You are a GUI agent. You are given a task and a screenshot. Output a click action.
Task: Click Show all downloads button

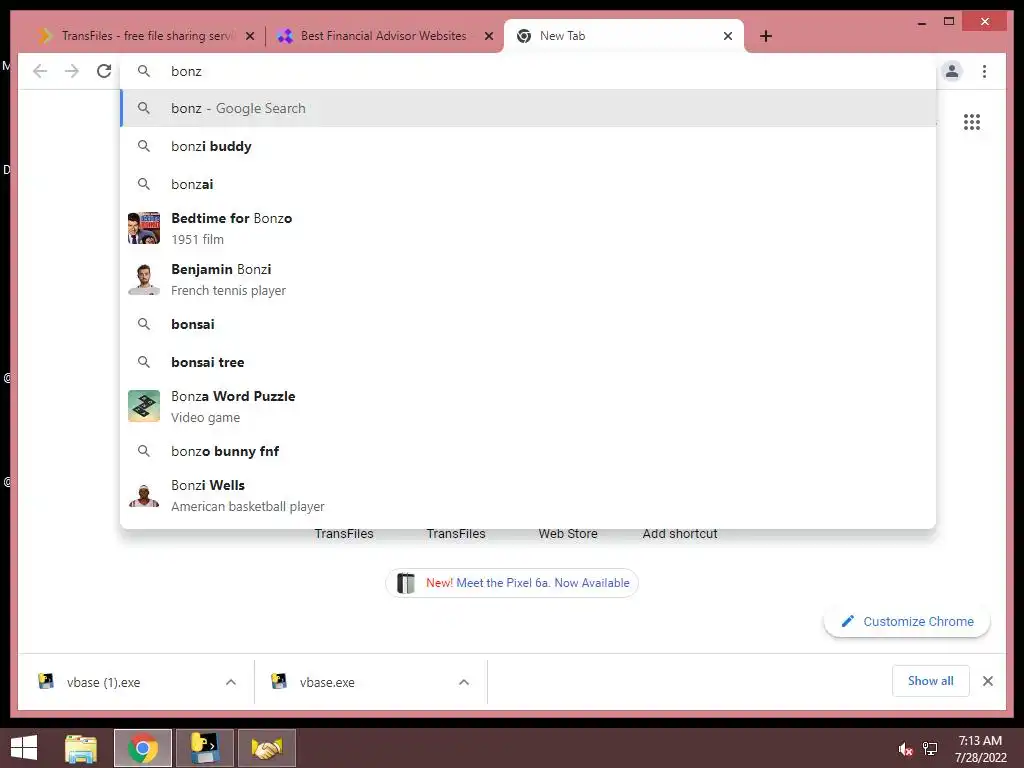[x=931, y=681]
